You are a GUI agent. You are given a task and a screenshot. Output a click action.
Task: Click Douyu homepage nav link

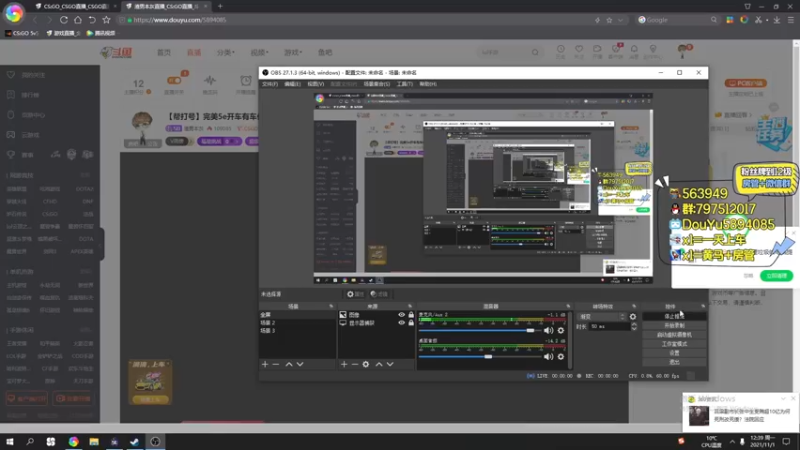pos(164,53)
